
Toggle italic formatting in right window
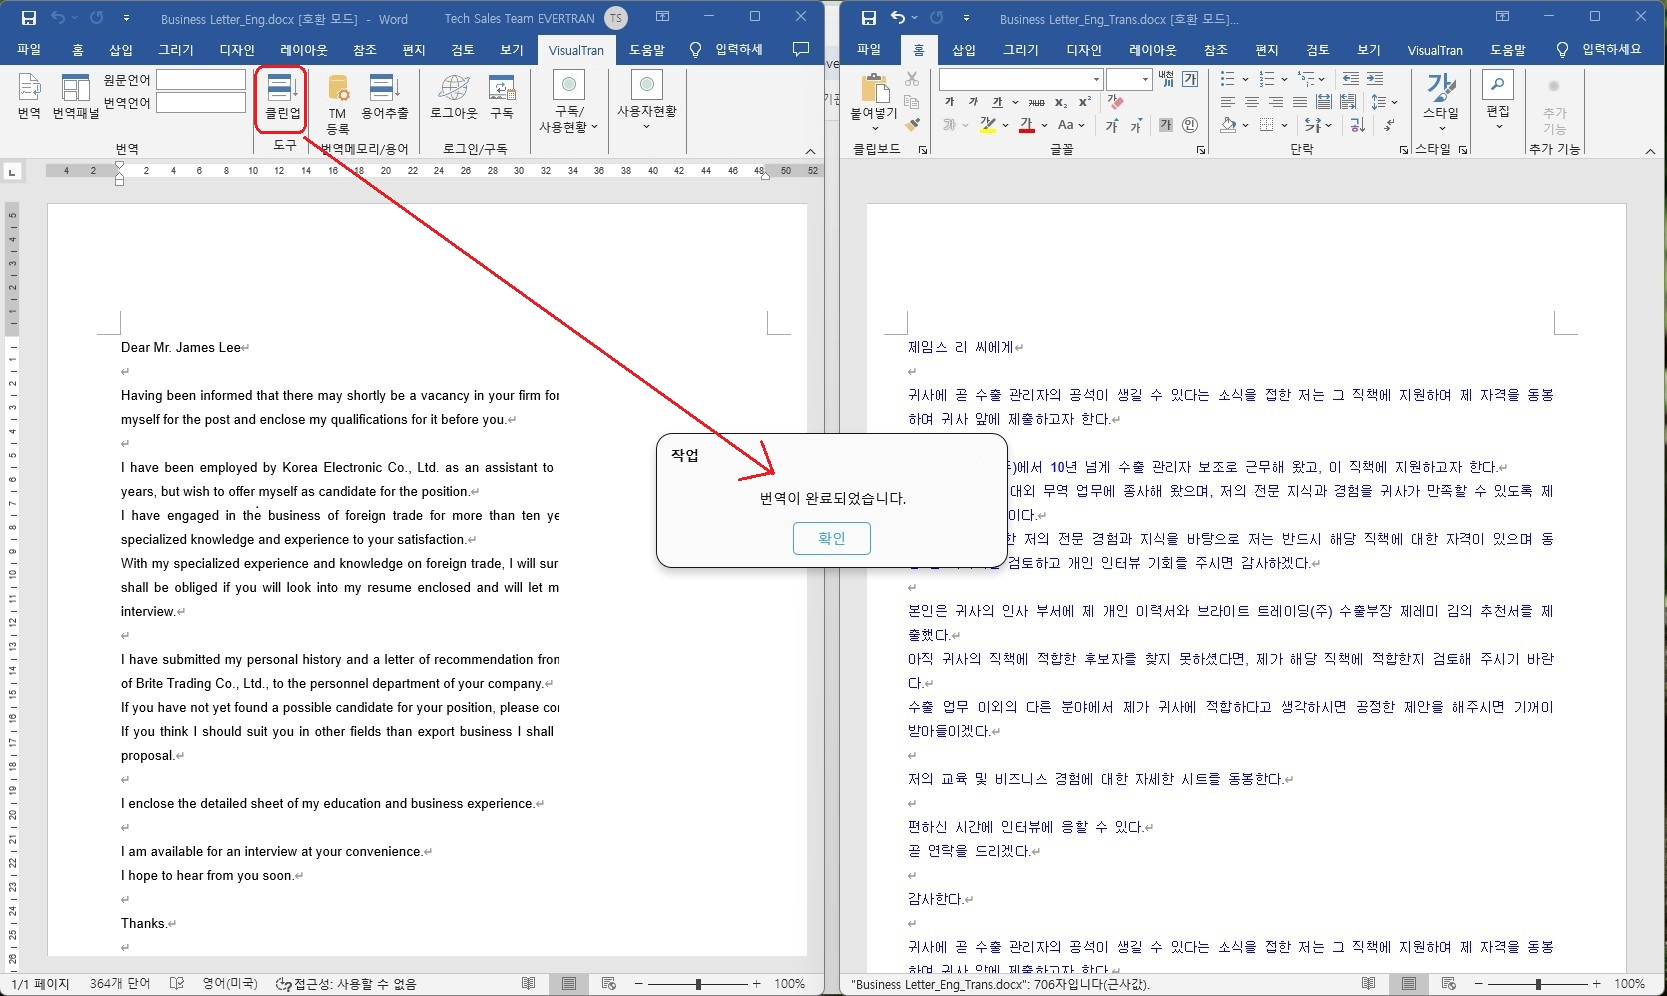[973, 102]
